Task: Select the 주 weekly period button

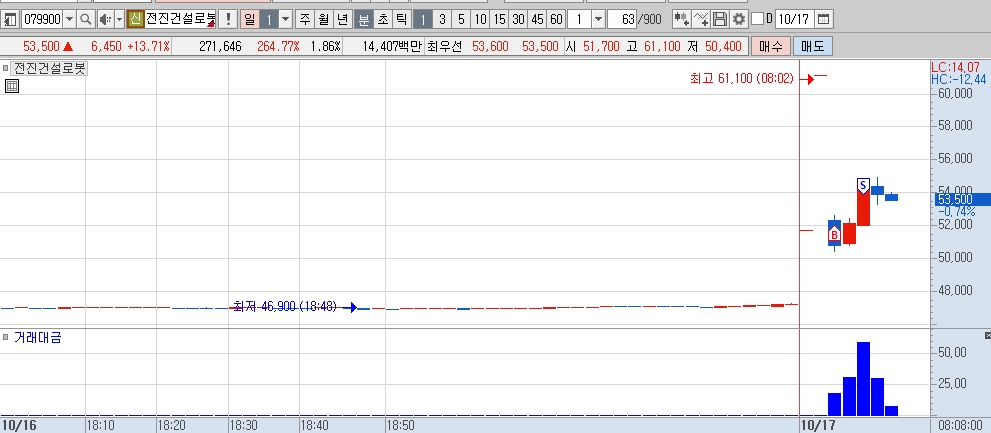Action: (x=305, y=19)
